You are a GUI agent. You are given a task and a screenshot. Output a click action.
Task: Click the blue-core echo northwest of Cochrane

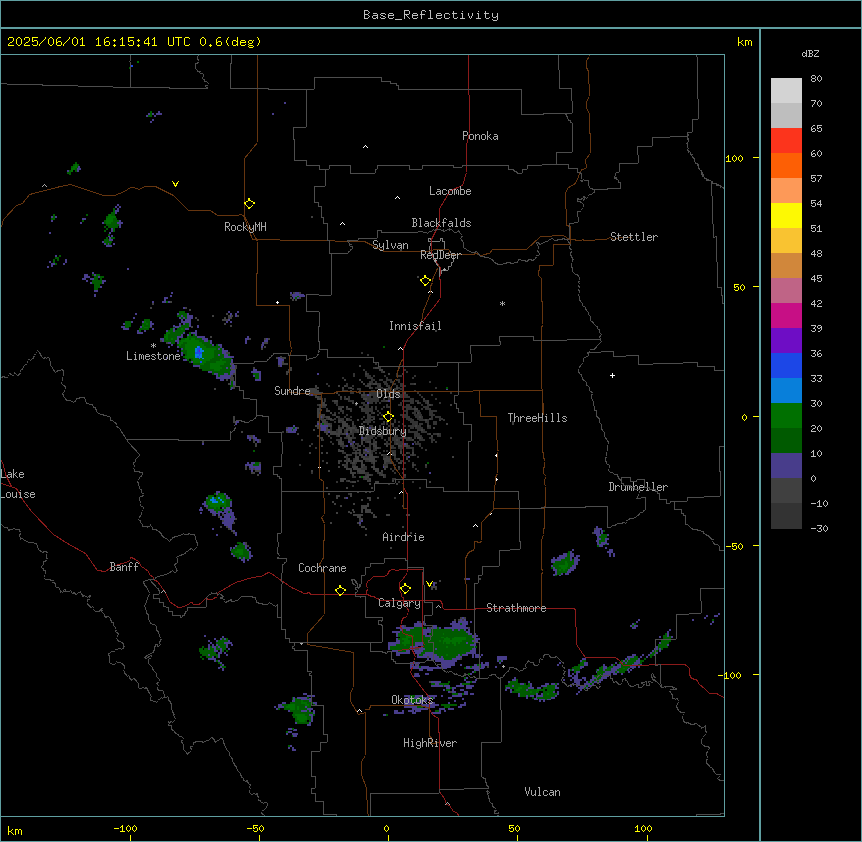(218, 503)
